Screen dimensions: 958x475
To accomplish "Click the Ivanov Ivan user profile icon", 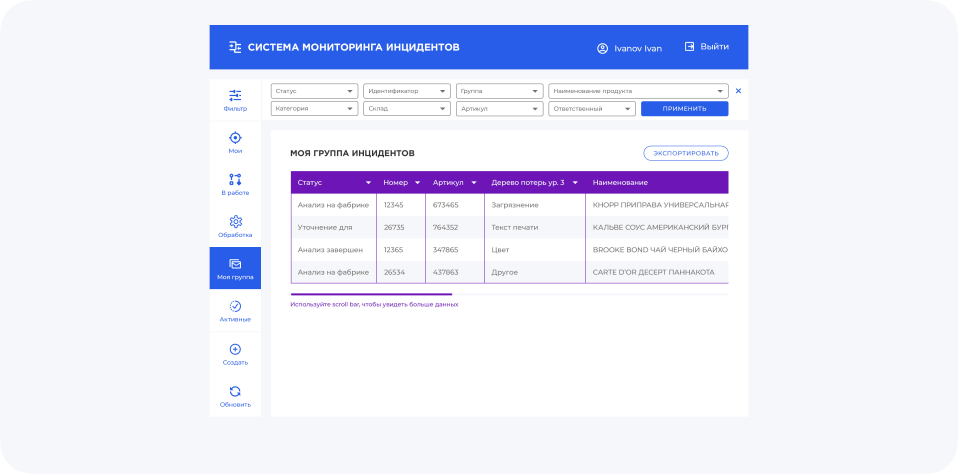I will click(x=602, y=48).
